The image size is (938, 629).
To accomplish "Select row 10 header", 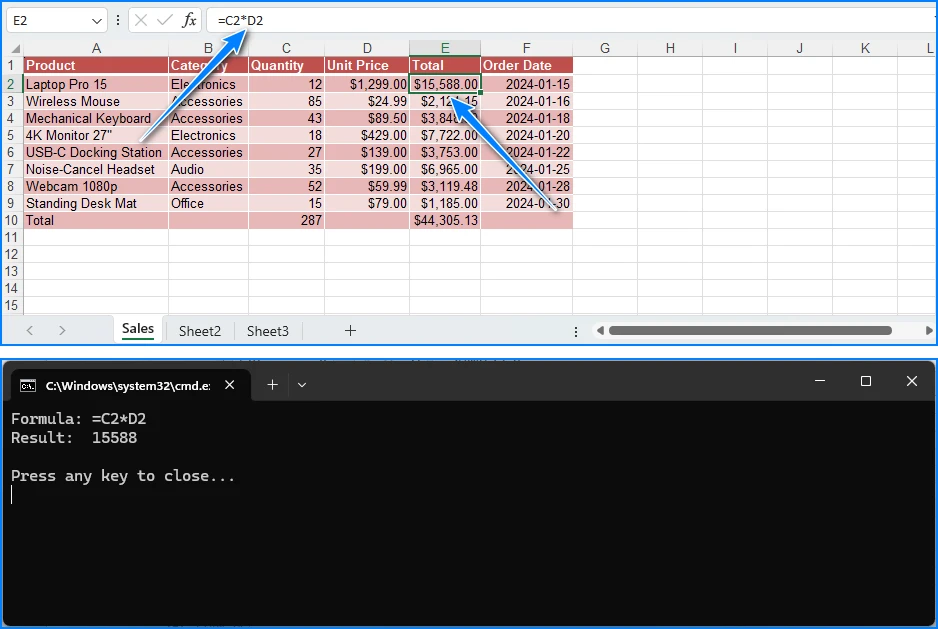I will click(x=11, y=220).
